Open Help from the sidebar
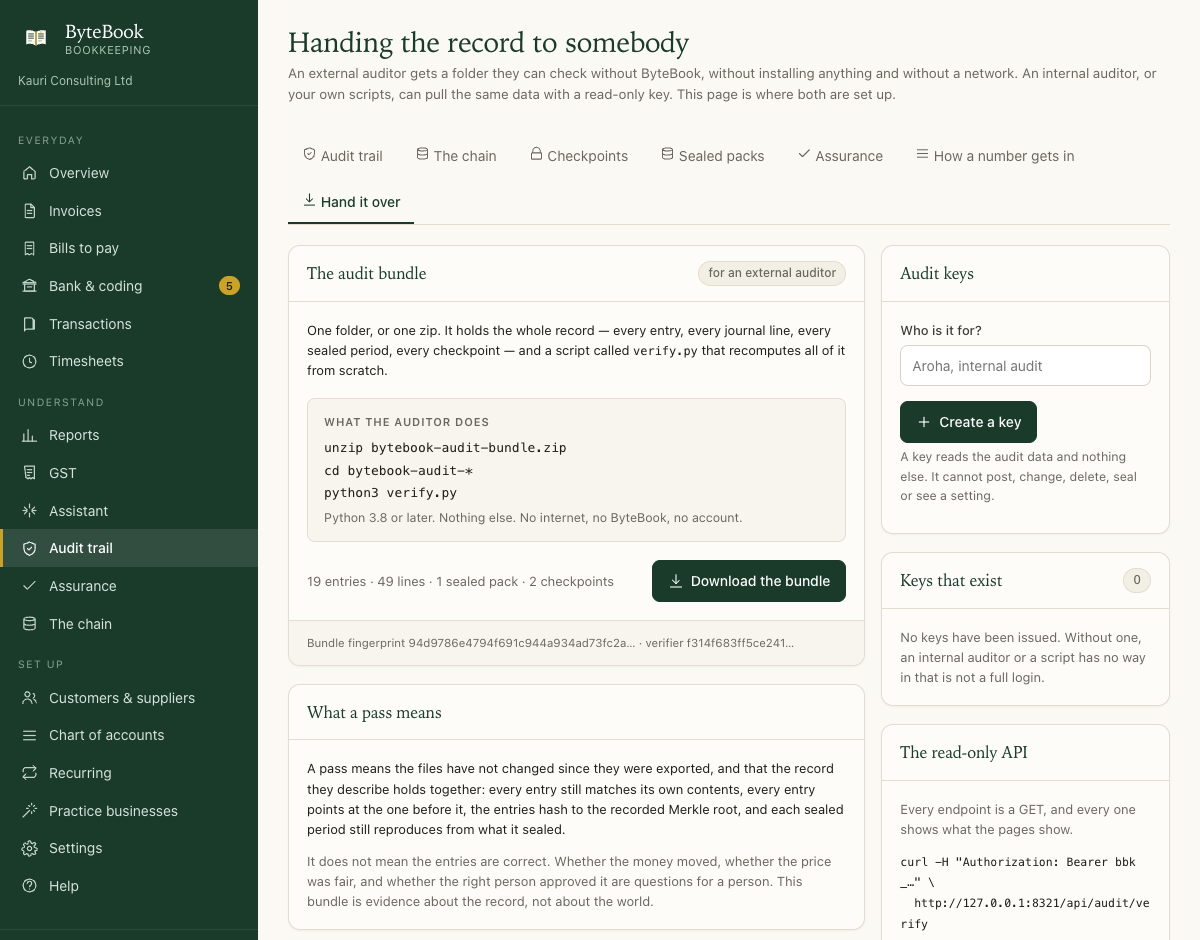This screenshot has width=1200, height=940. pos(129,886)
